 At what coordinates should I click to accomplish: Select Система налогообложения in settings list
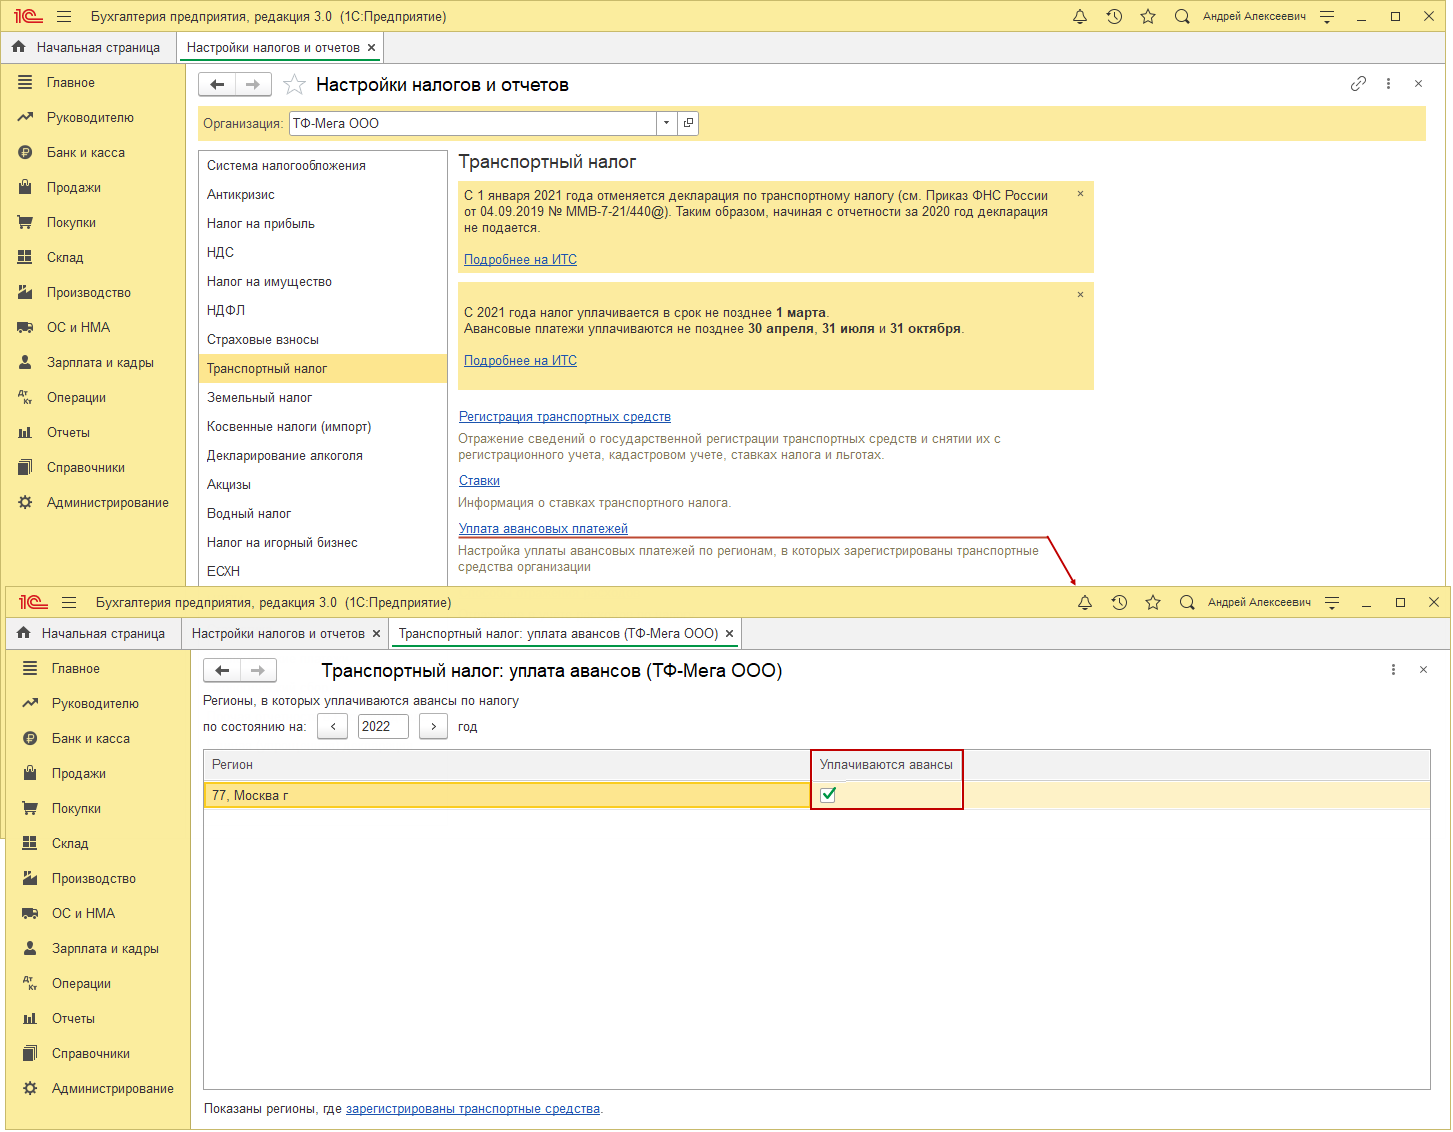click(x=322, y=166)
